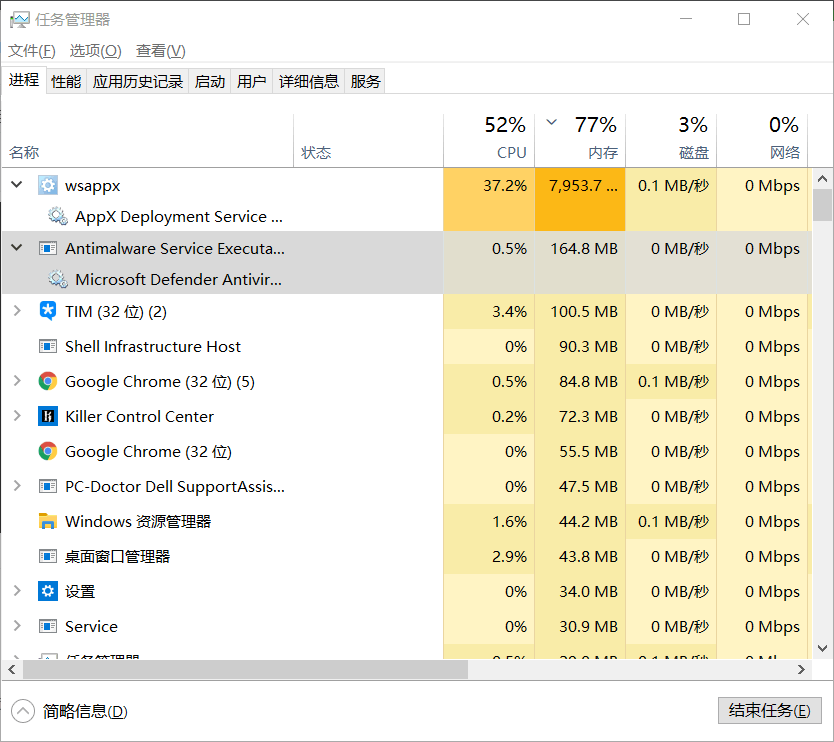The height and width of the screenshot is (742, 834).
Task: Expand the Google Chrome (32 位) (5) group
Action: (x=17, y=381)
